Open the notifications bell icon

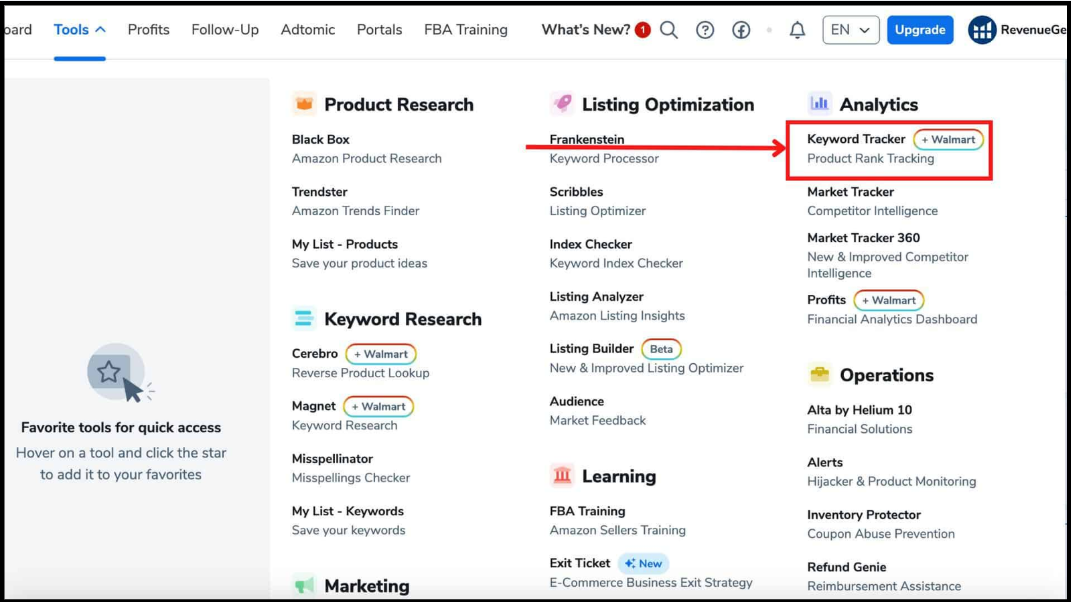(797, 30)
